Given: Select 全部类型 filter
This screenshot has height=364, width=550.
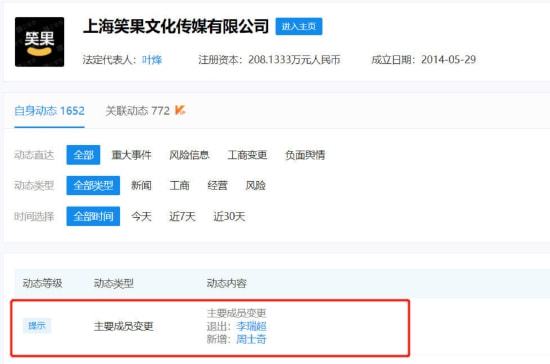Looking at the screenshot, I should point(93,186).
